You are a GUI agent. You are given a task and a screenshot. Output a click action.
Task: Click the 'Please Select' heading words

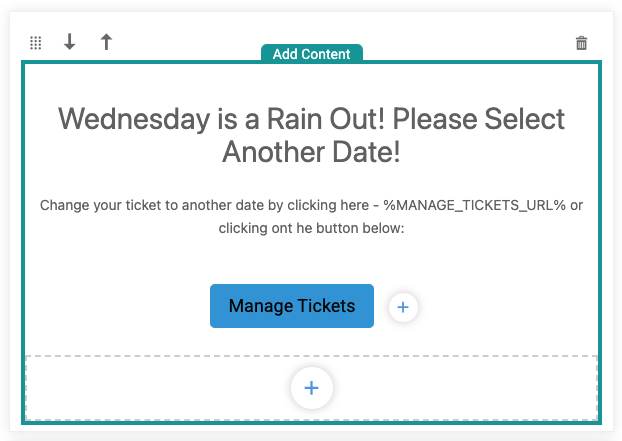[478, 119]
